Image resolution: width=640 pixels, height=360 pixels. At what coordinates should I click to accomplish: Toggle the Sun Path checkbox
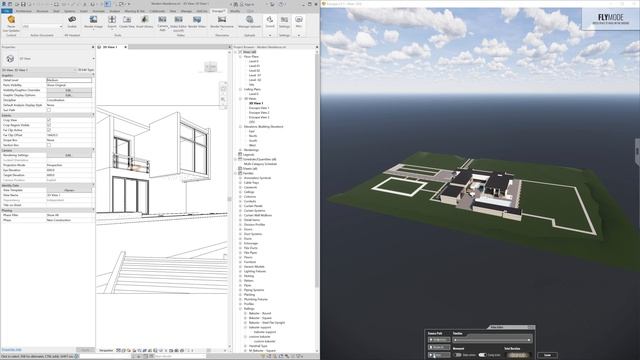(x=49, y=110)
